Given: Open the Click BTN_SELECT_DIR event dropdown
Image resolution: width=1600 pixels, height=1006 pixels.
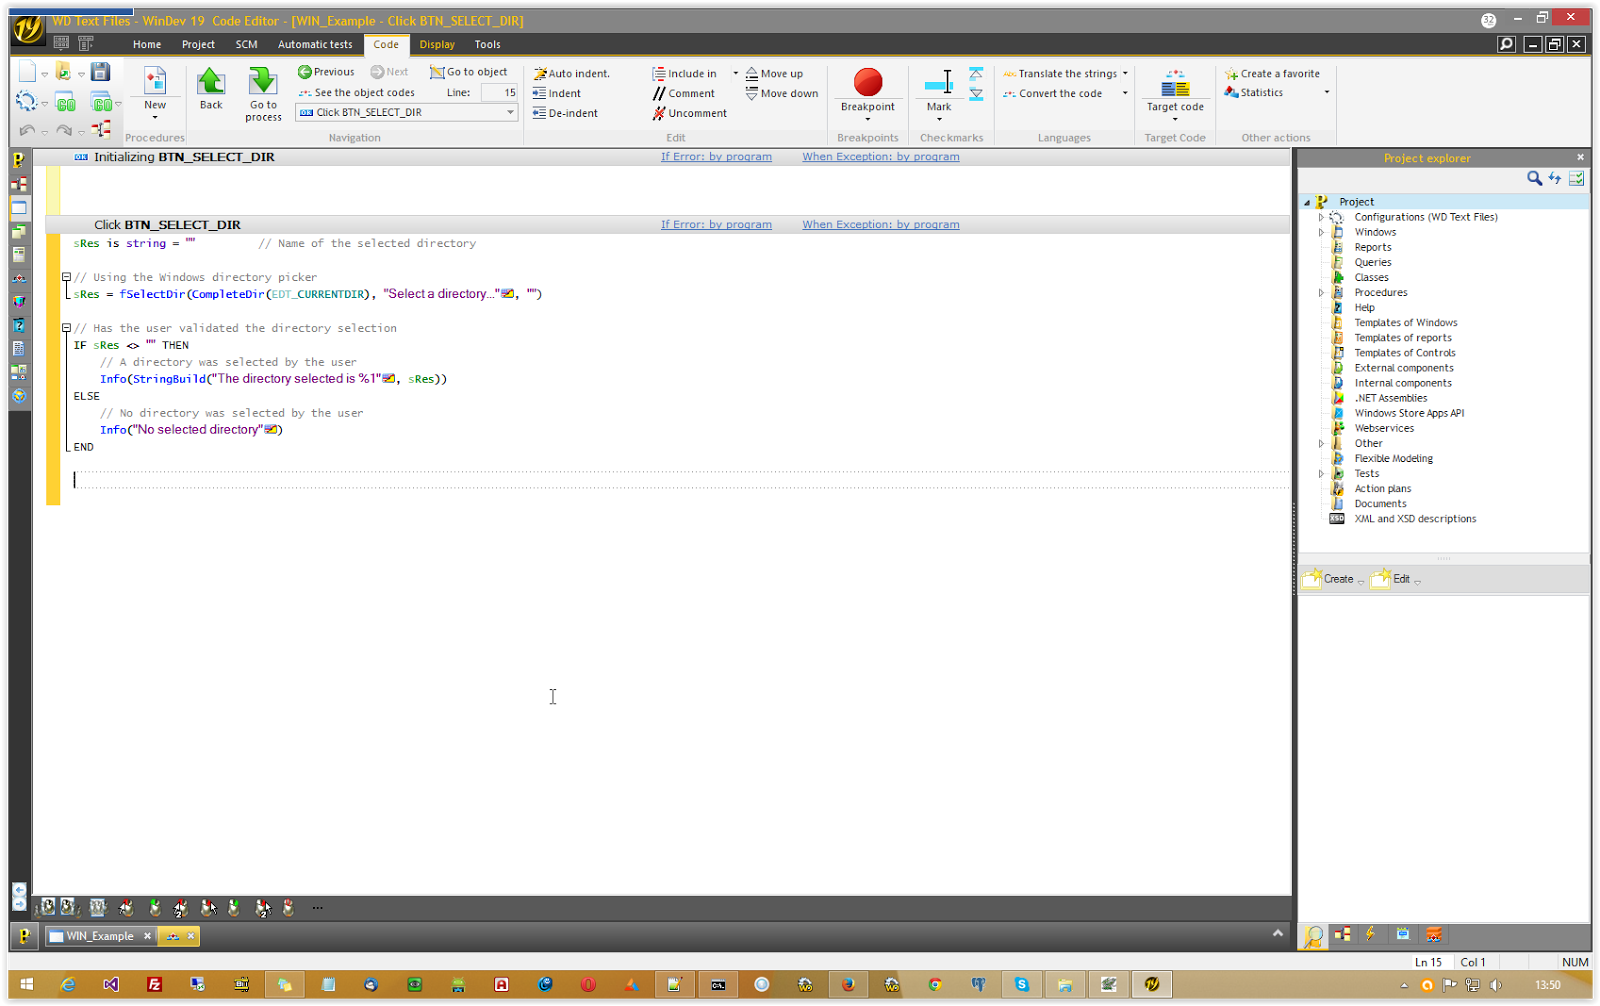Looking at the screenshot, I should coord(510,112).
